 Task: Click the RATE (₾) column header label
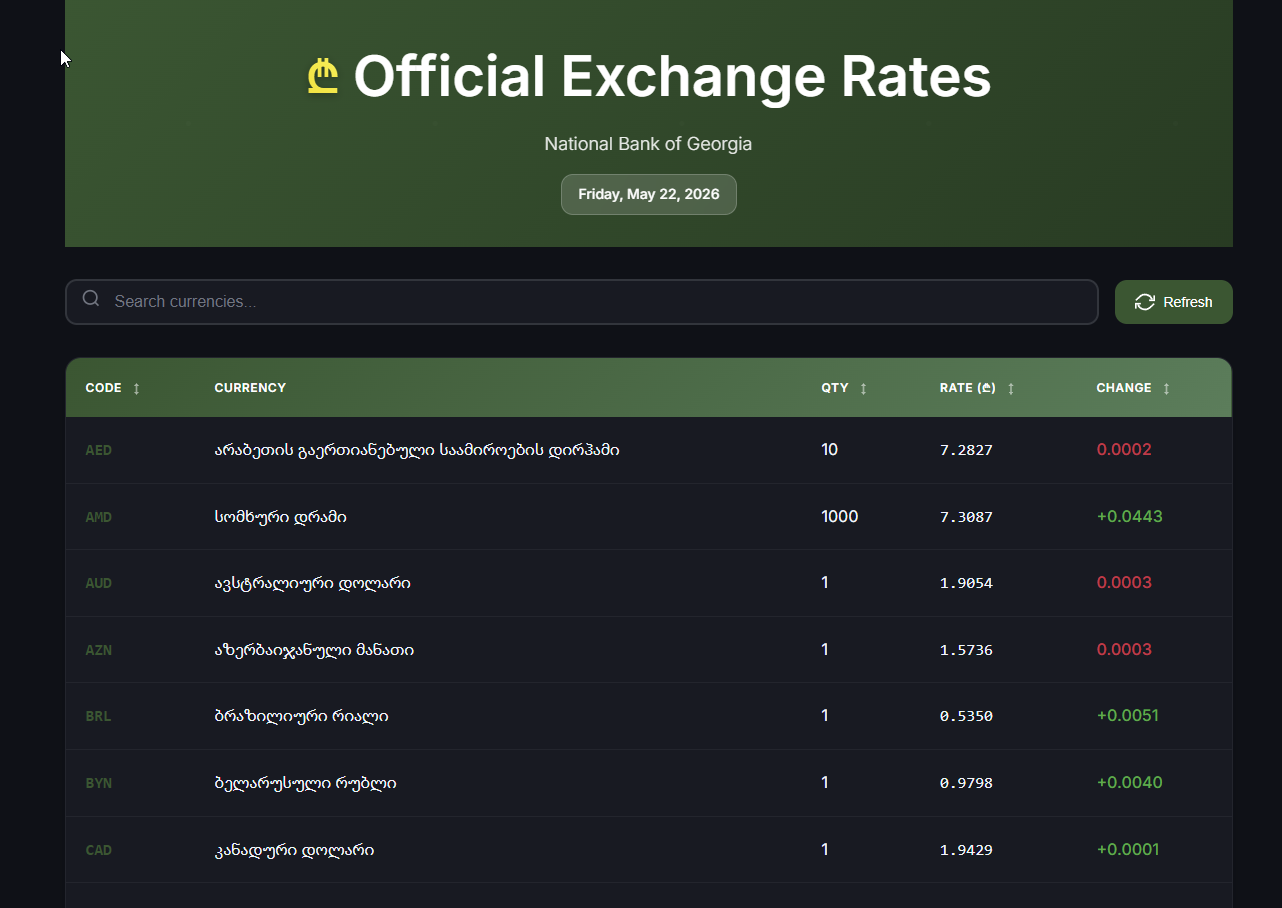pos(968,388)
